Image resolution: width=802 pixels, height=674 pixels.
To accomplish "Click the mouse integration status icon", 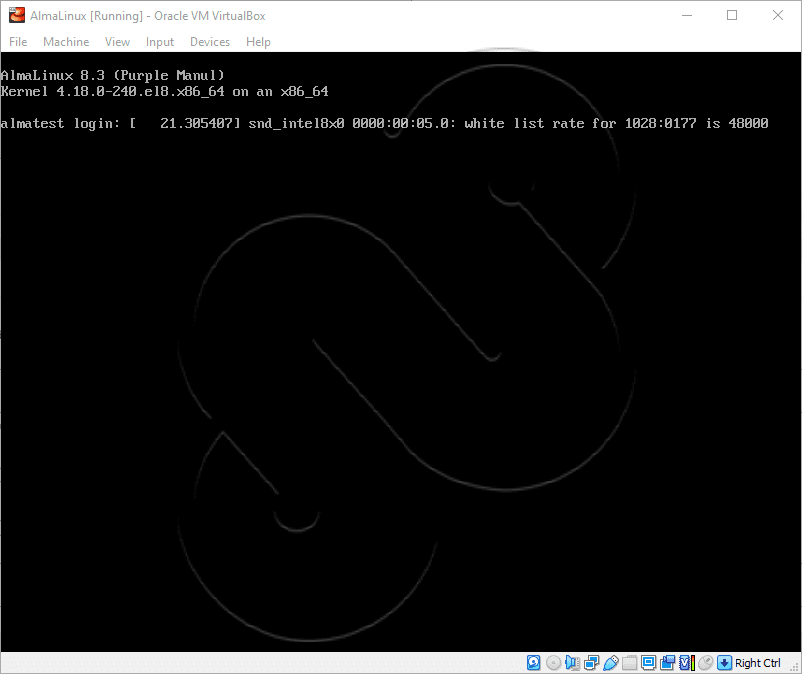I will 705,663.
